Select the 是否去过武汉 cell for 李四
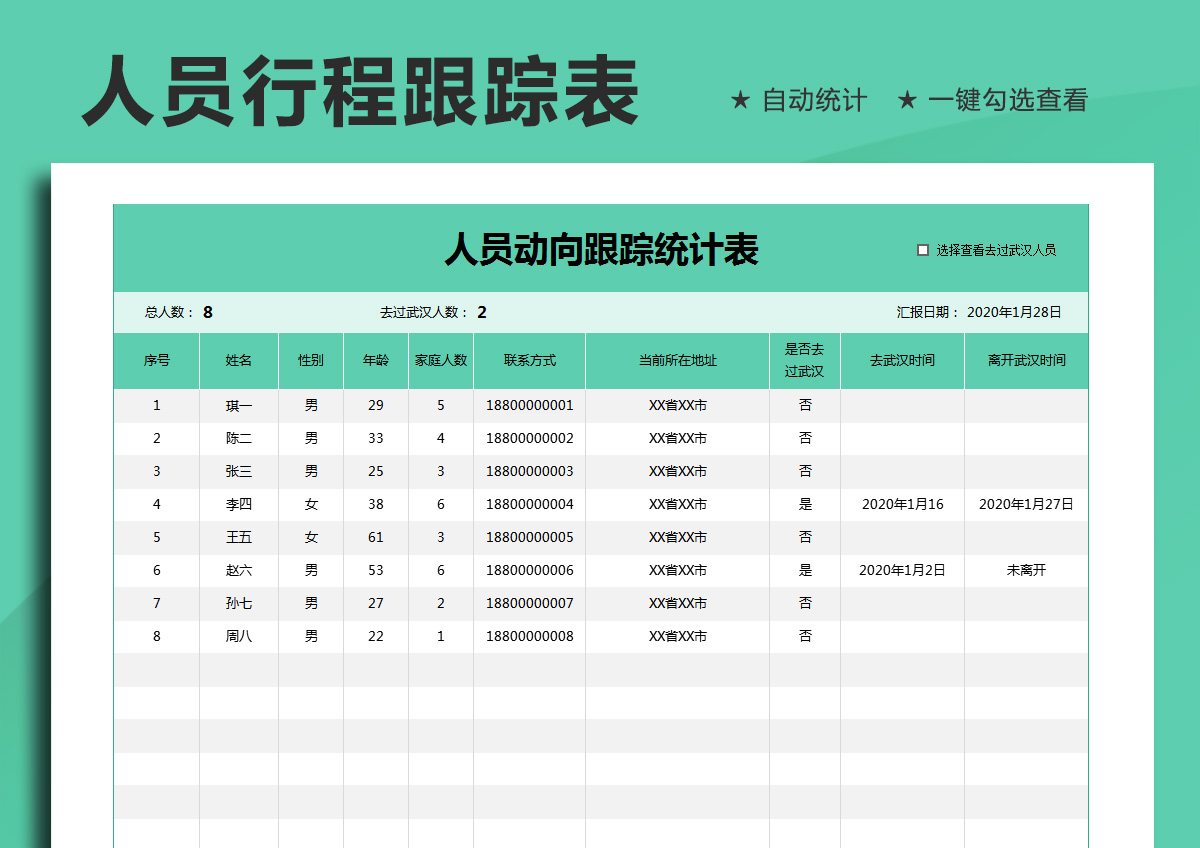Screen dimensions: 1200x848 point(805,505)
